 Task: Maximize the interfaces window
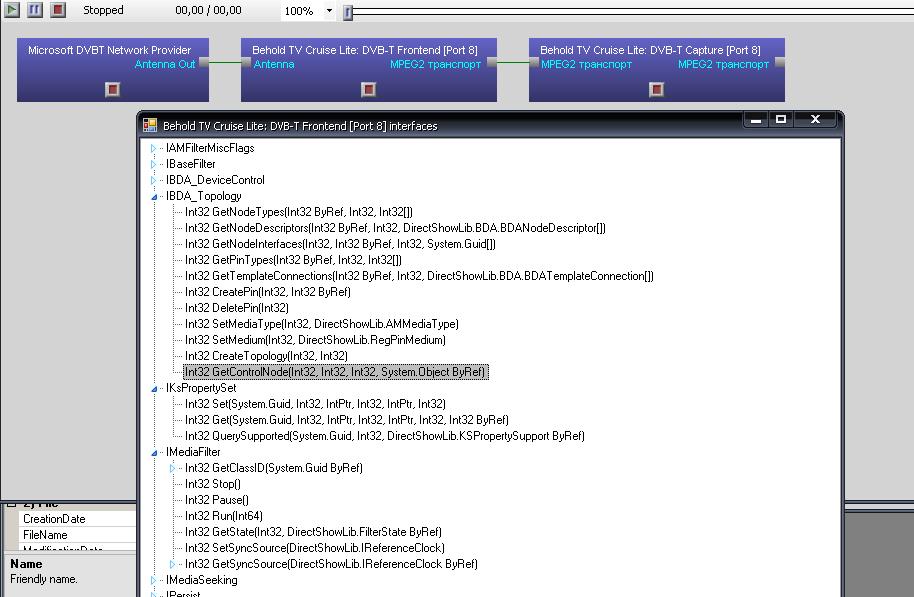781,120
